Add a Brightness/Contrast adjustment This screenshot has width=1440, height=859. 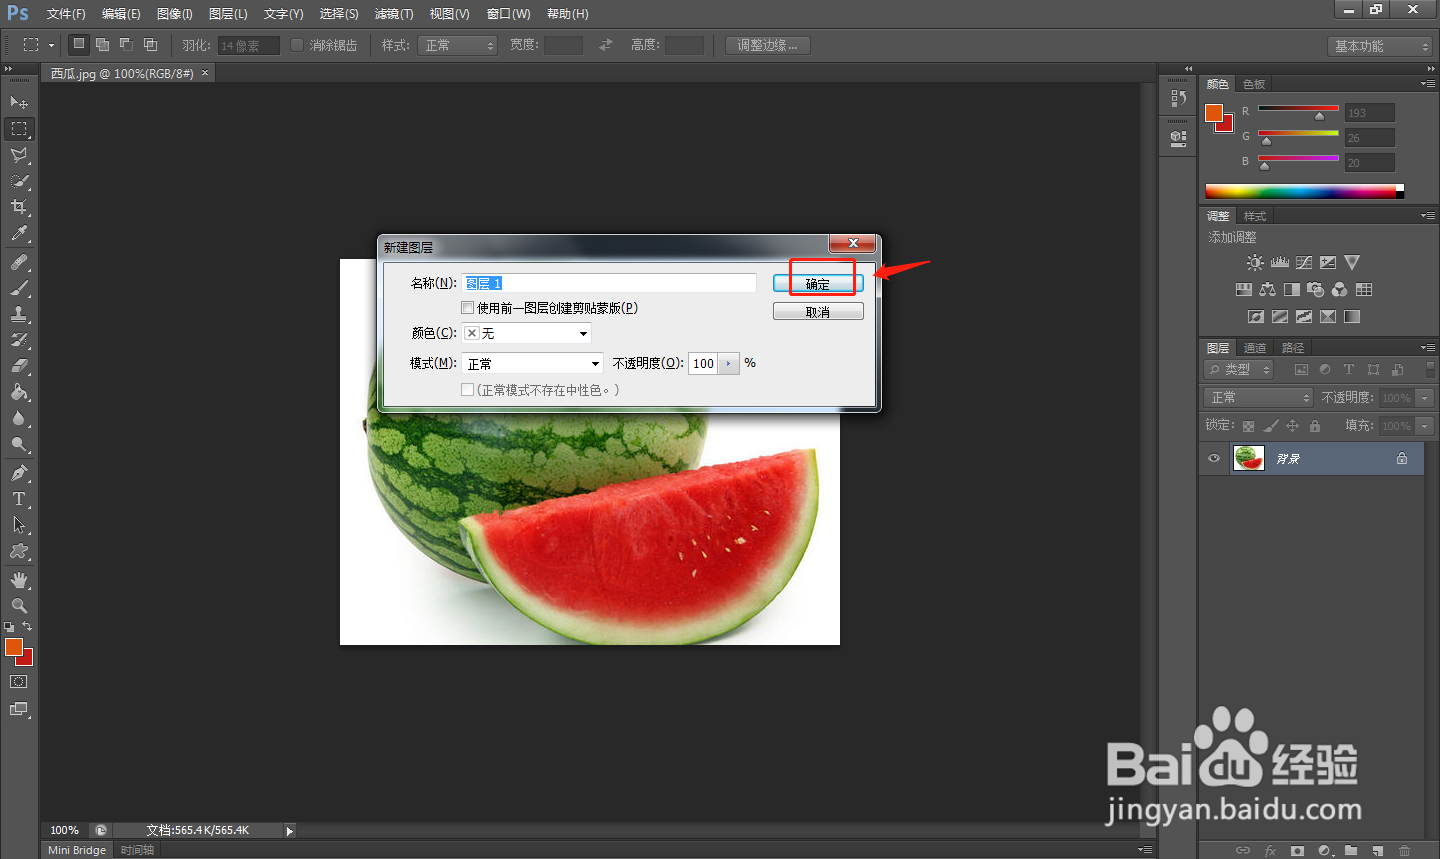pos(1255,262)
